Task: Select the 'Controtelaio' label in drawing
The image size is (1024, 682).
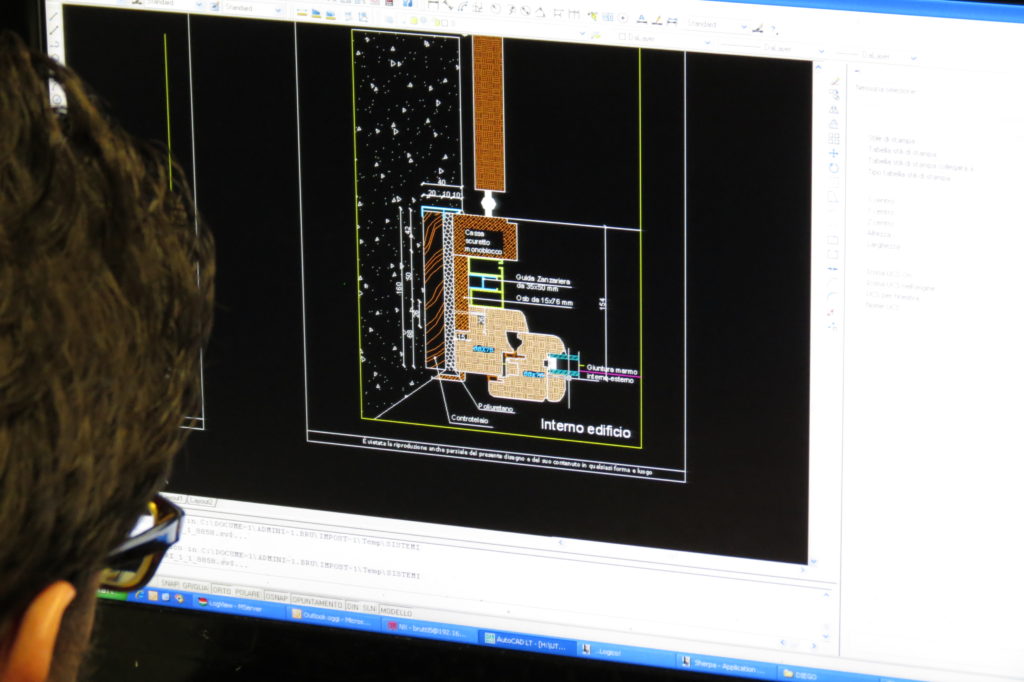Action: point(470,419)
